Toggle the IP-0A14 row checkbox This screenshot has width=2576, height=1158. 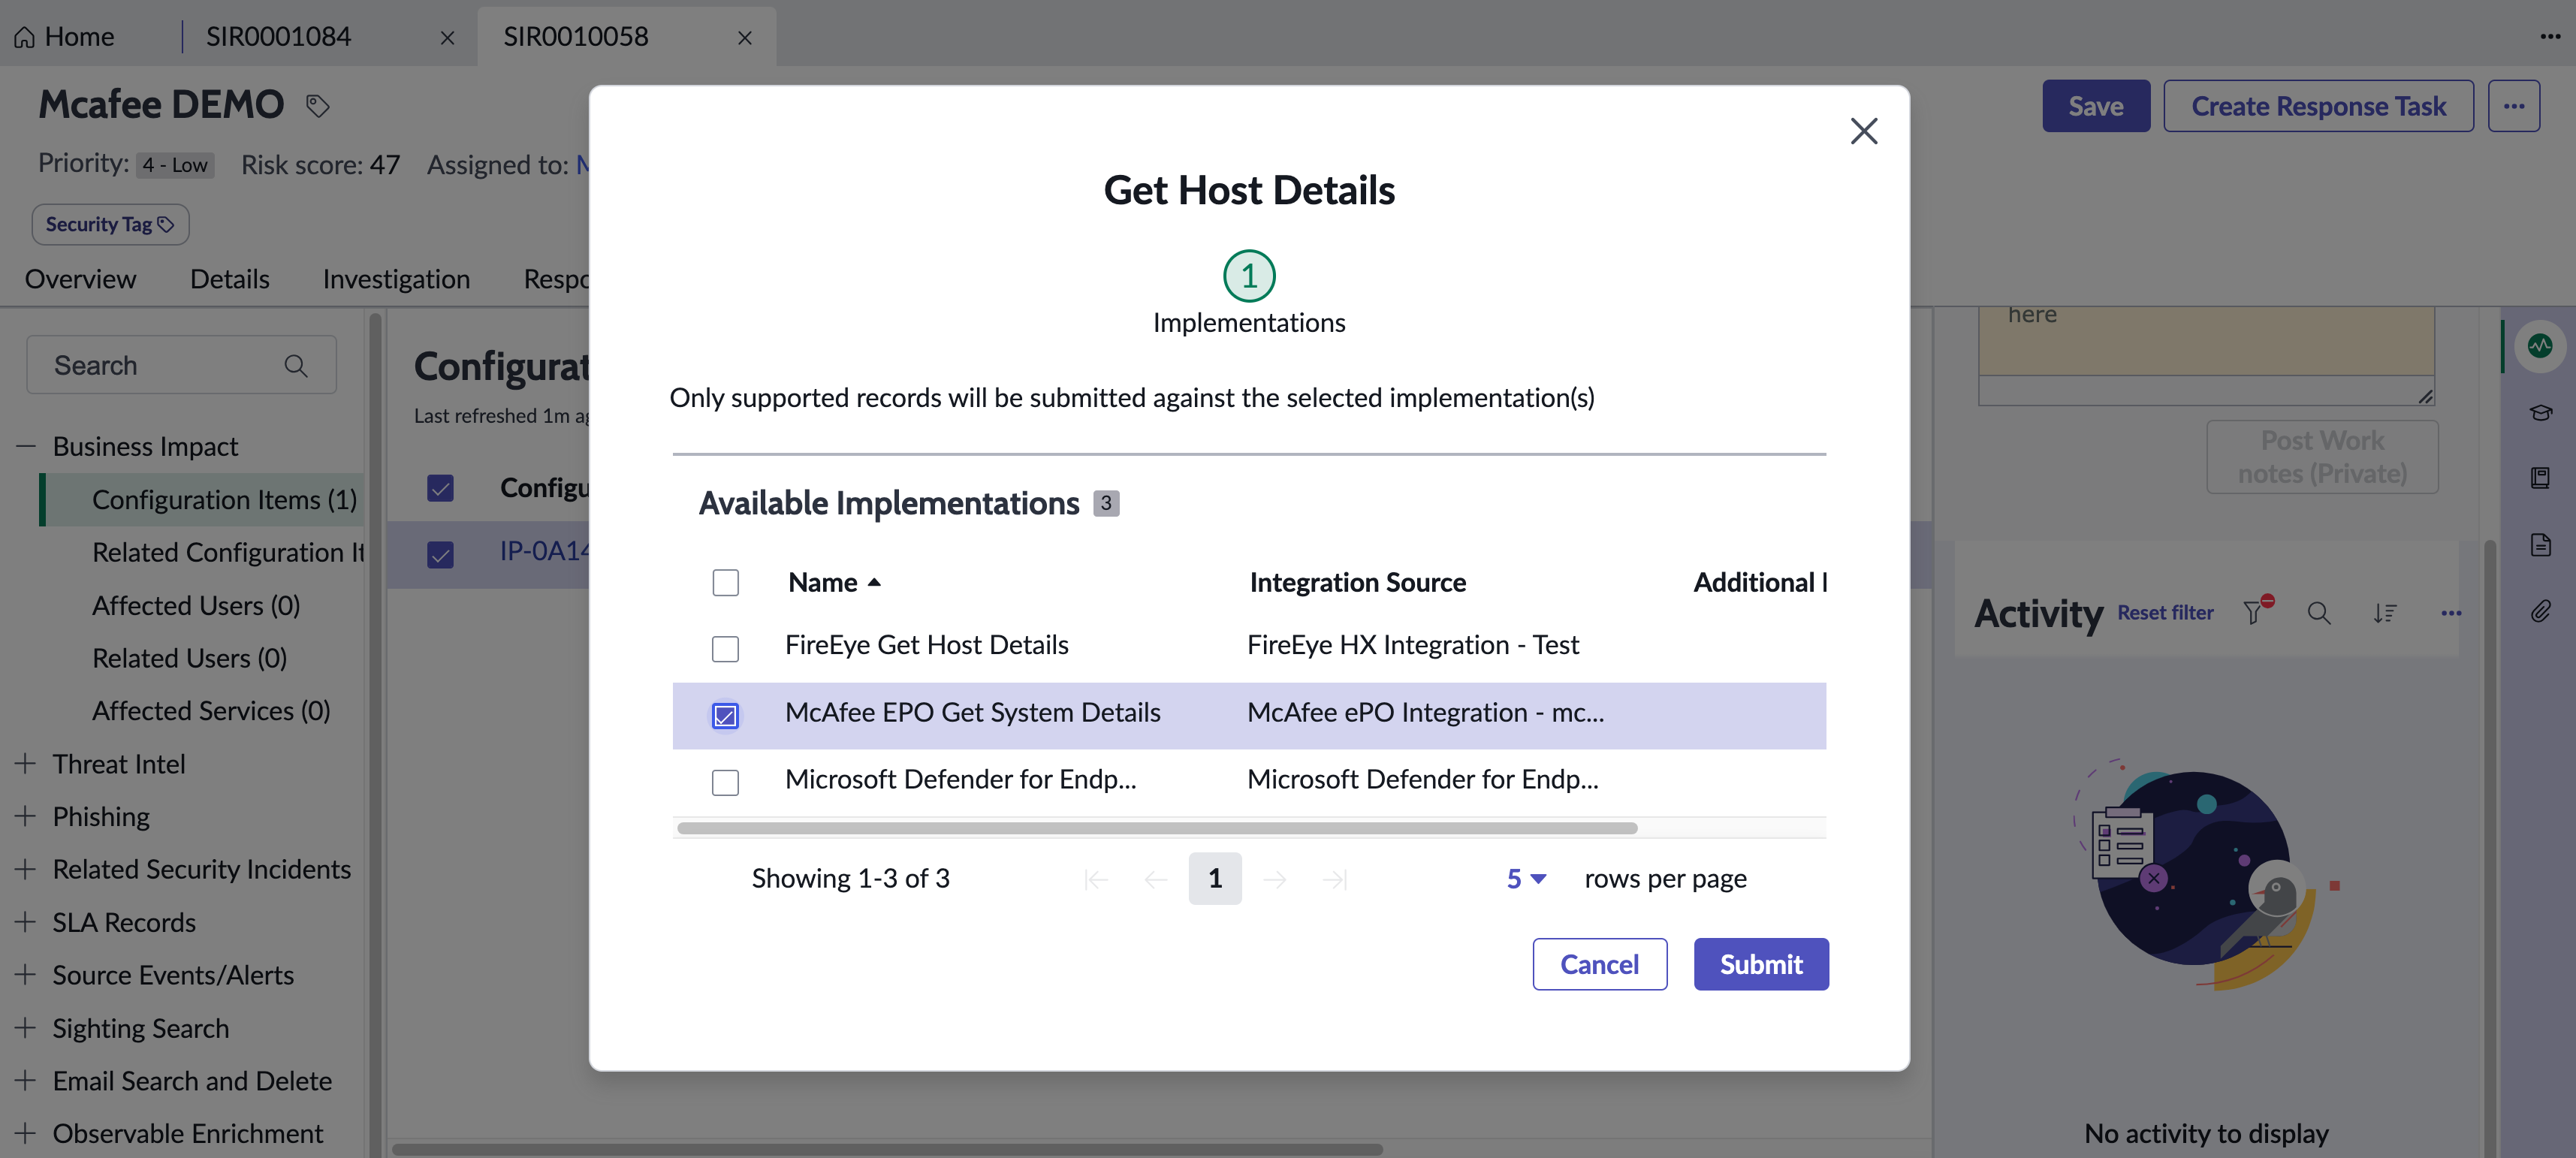point(440,554)
